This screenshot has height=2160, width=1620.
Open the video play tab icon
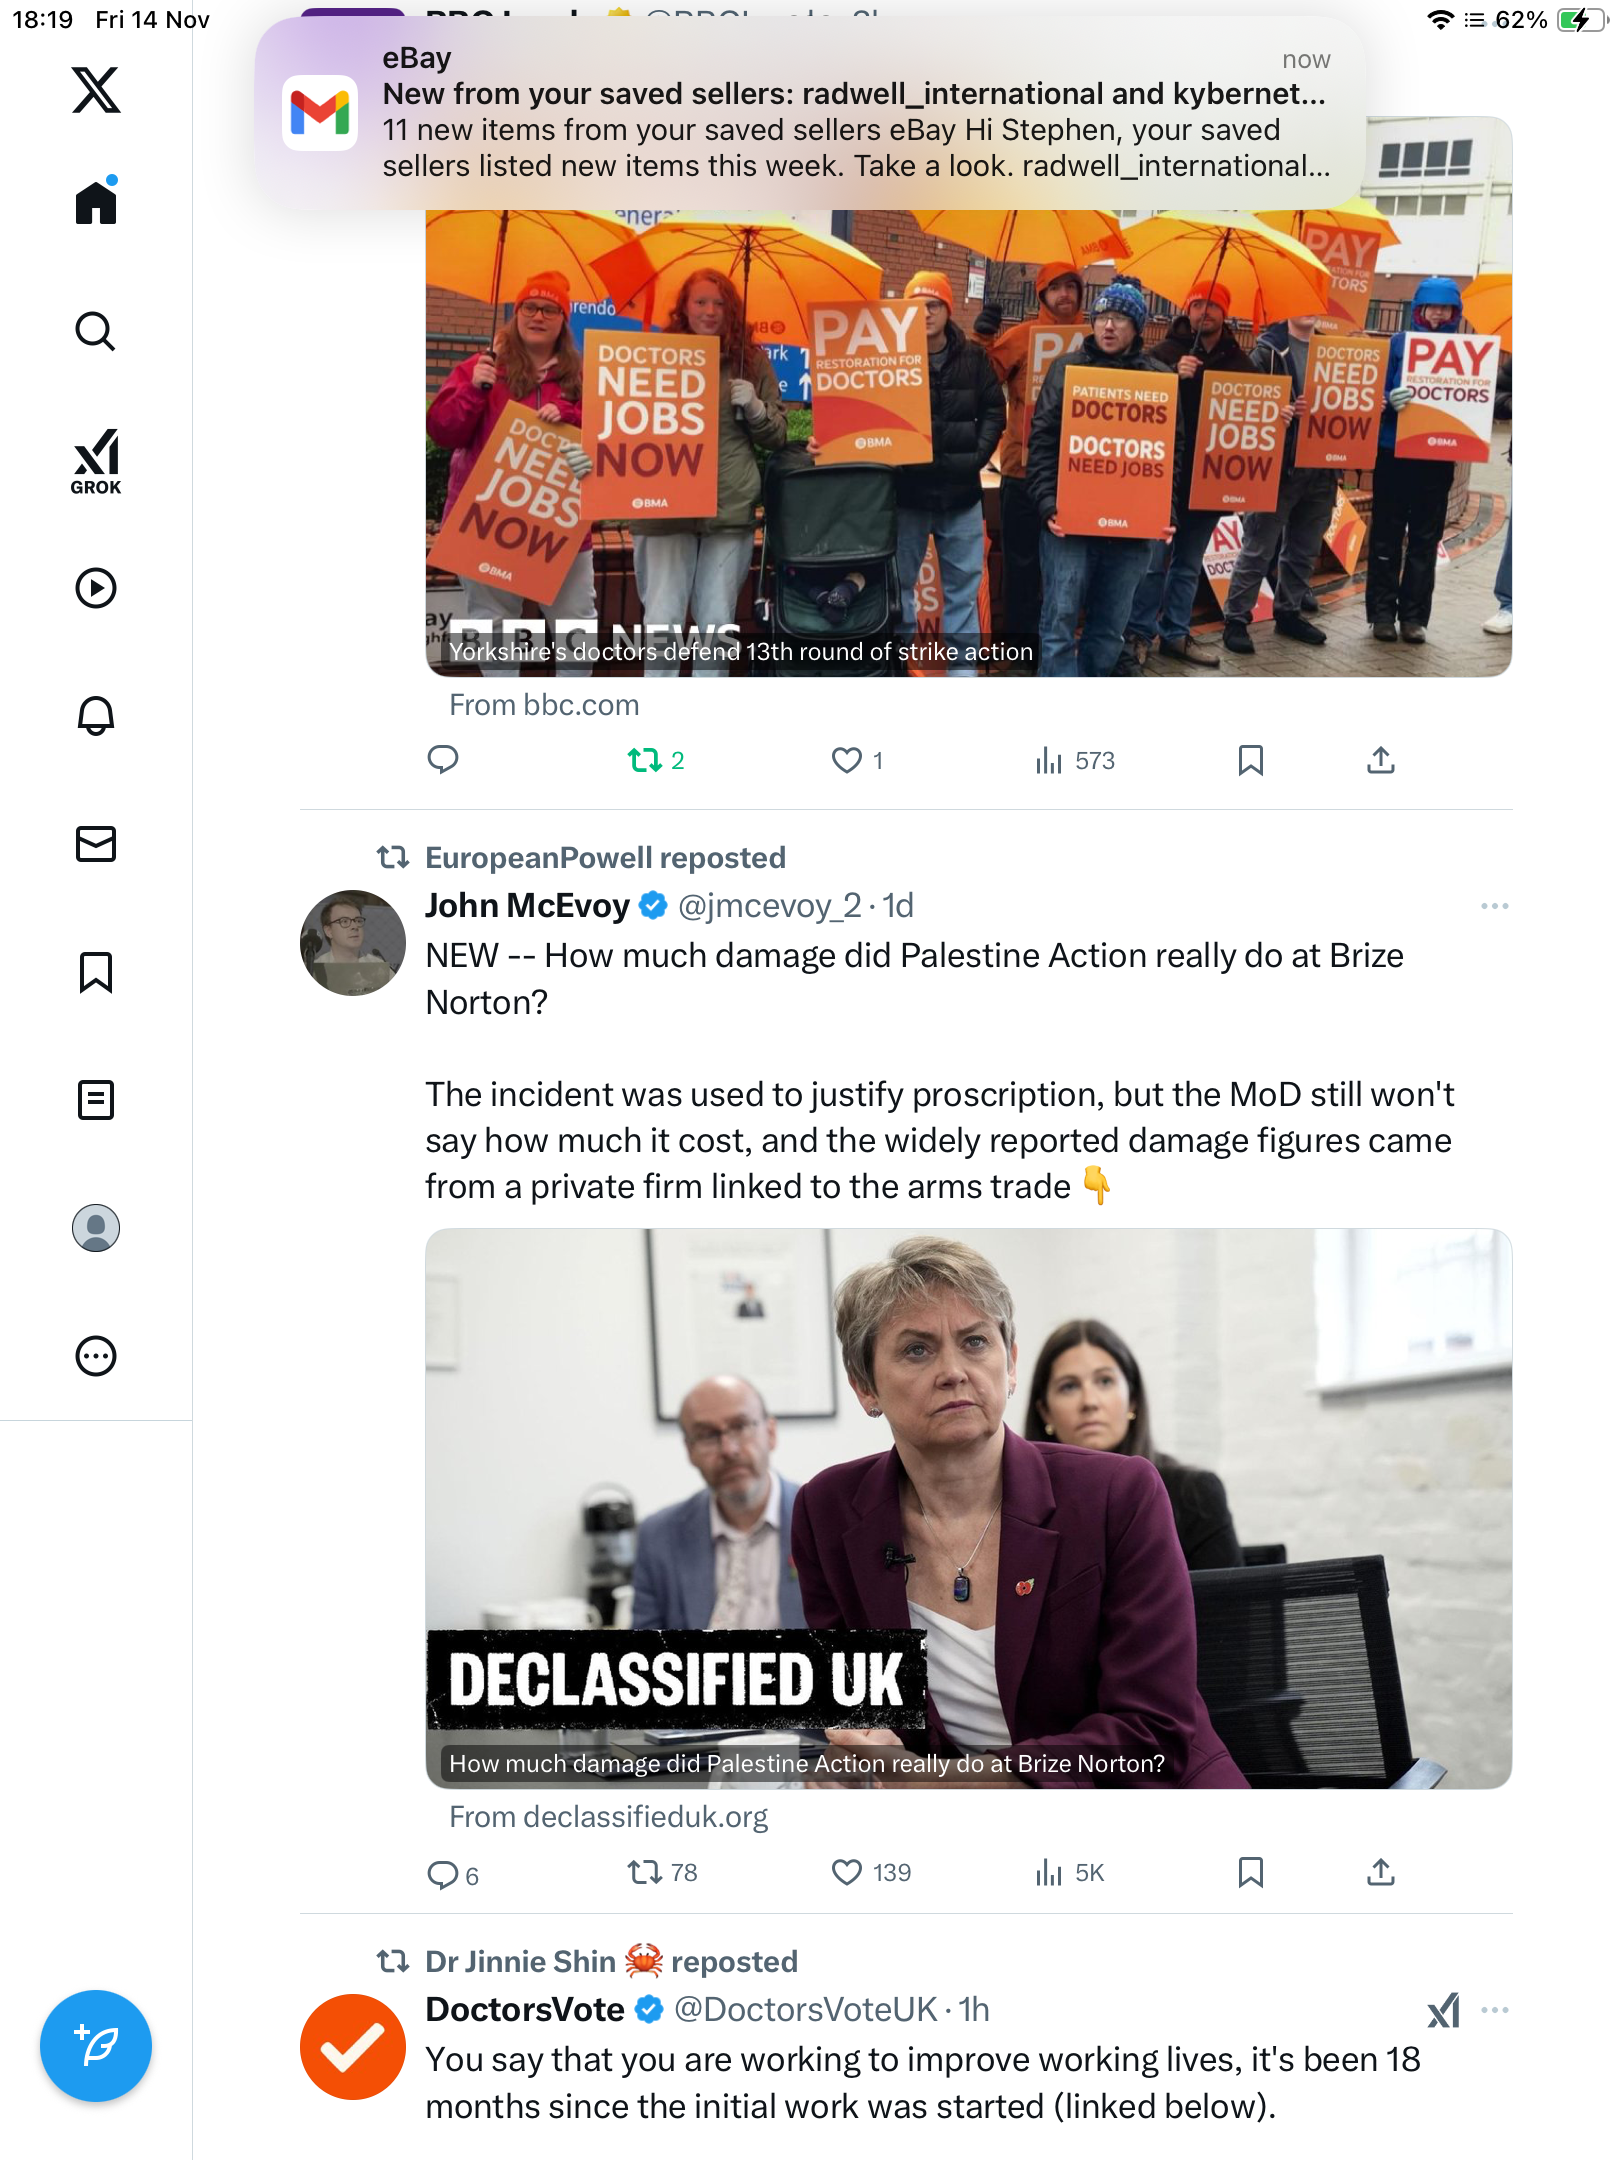[96, 588]
